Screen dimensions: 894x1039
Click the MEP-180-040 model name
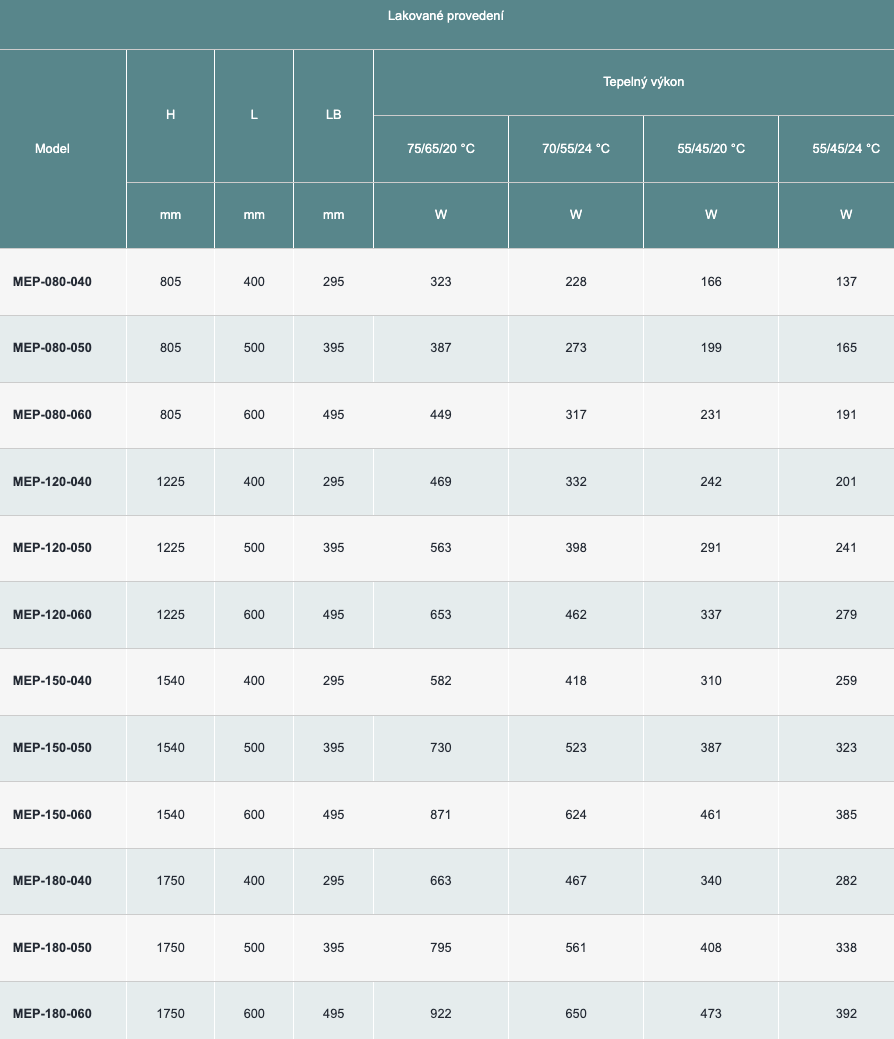point(52,881)
